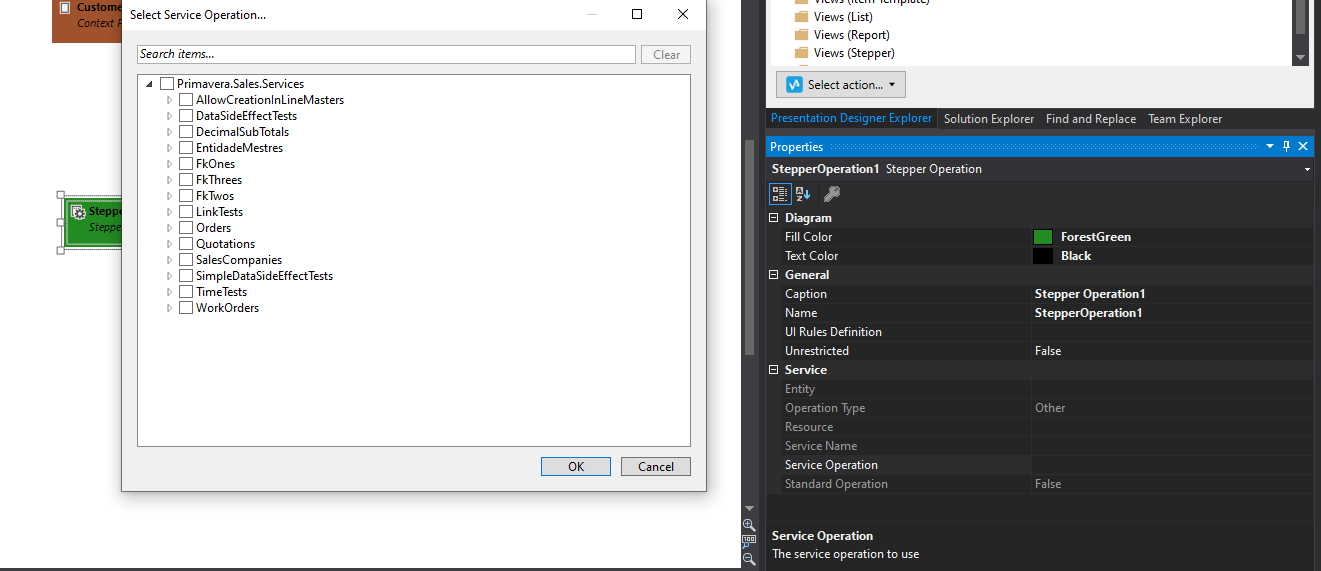Click Property Pages wrench icon

pos(831,194)
